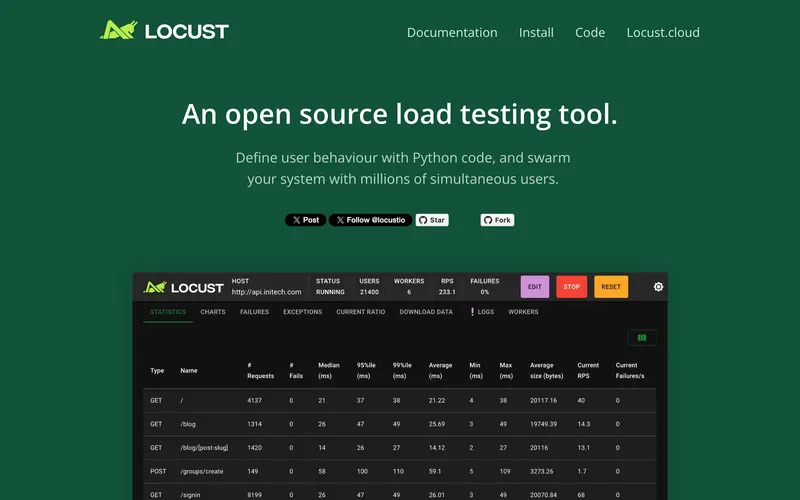This screenshot has height=500, width=800.
Task: Open the WORKERS tab
Action: click(x=523, y=312)
